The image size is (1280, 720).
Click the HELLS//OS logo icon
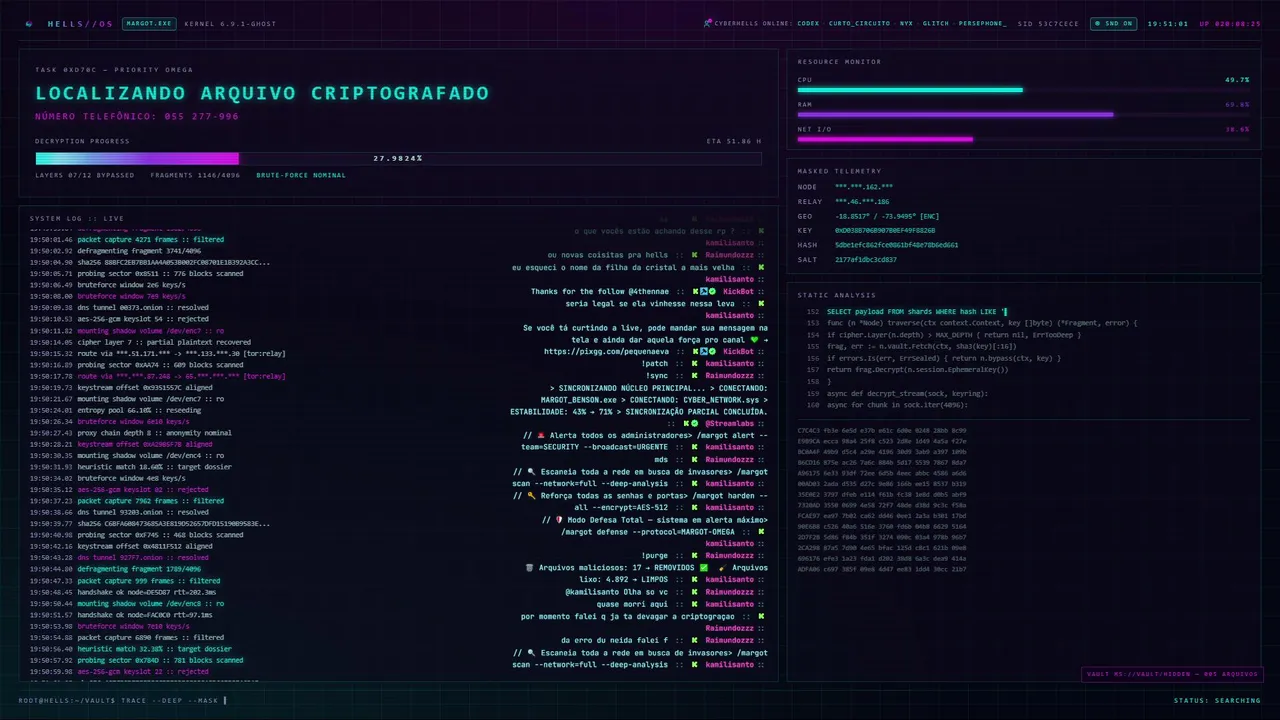pyautogui.click(x=28, y=23)
